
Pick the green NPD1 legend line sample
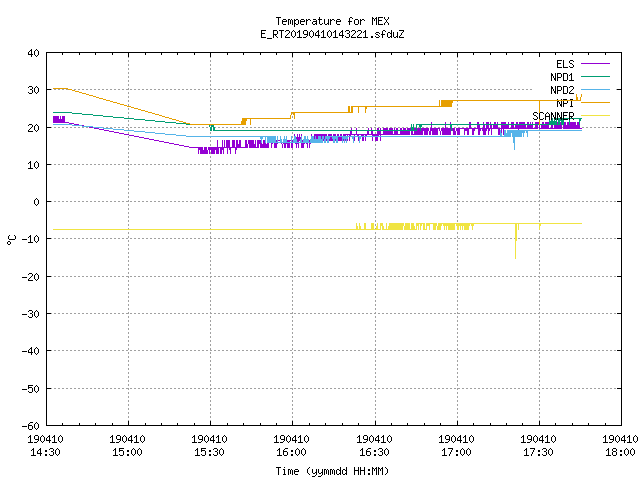595,76
